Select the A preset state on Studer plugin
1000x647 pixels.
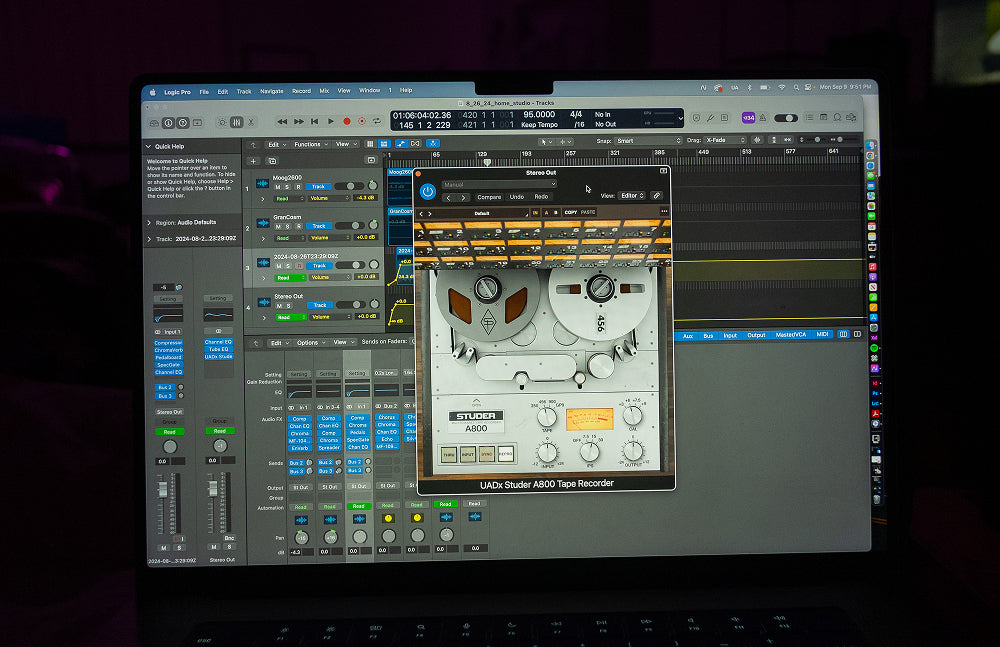click(x=546, y=212)
